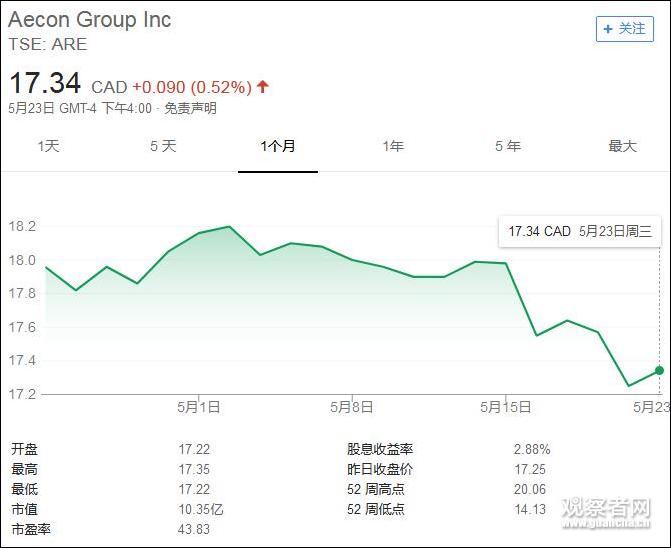Click the 17.34 CAD chart tooltip
The width and height of the screenshot is (671, 548).
[579, 231]
